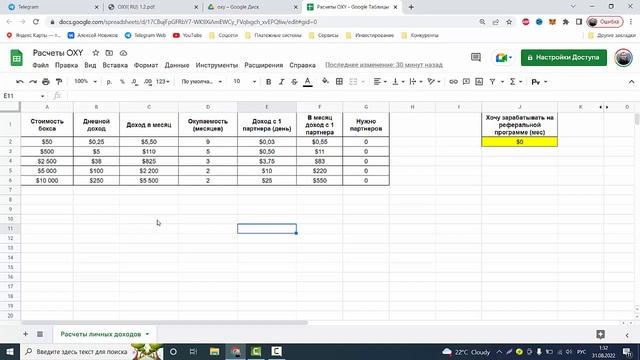Open the Инструменты menu
The width and height of the screenshot is (640, 360).
click(x=217, y=65)
